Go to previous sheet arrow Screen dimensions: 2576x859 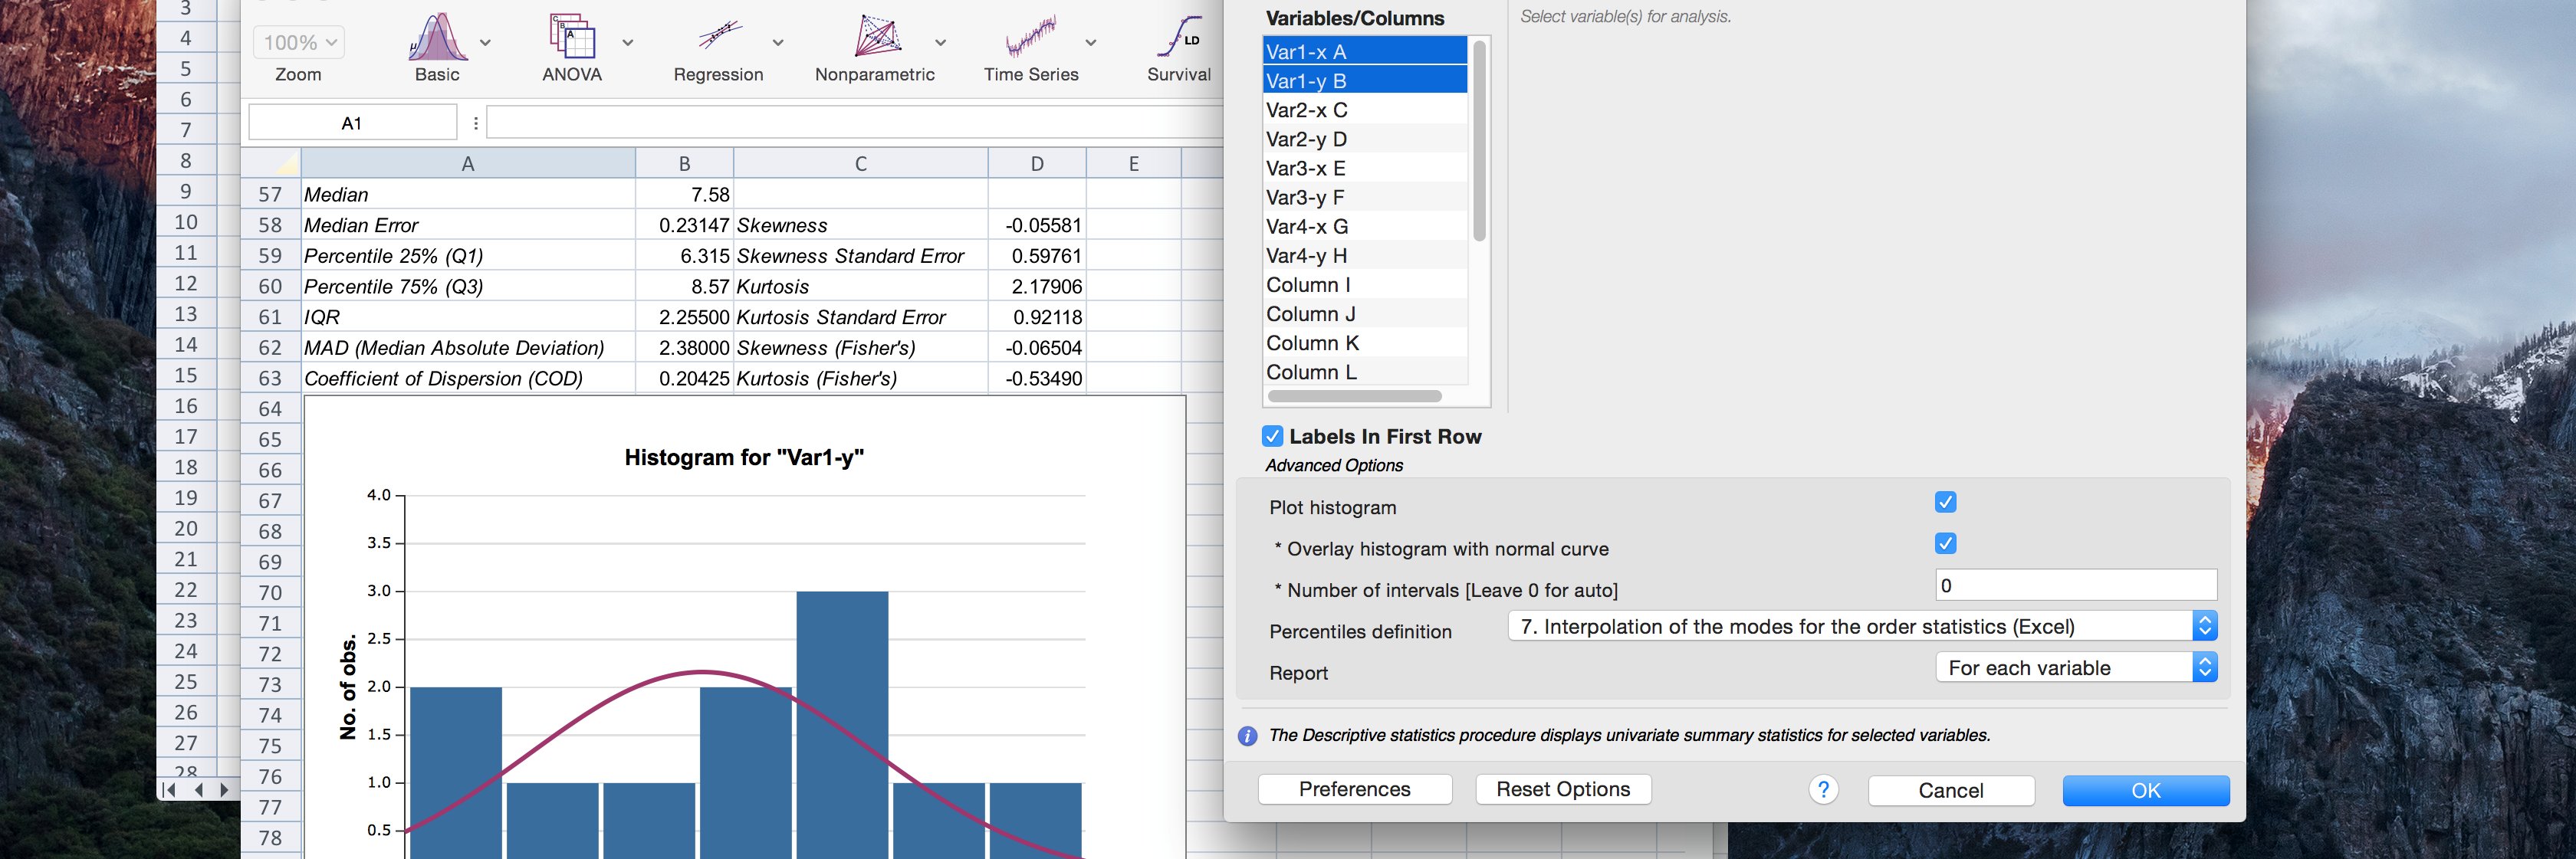tap(198, 790)
